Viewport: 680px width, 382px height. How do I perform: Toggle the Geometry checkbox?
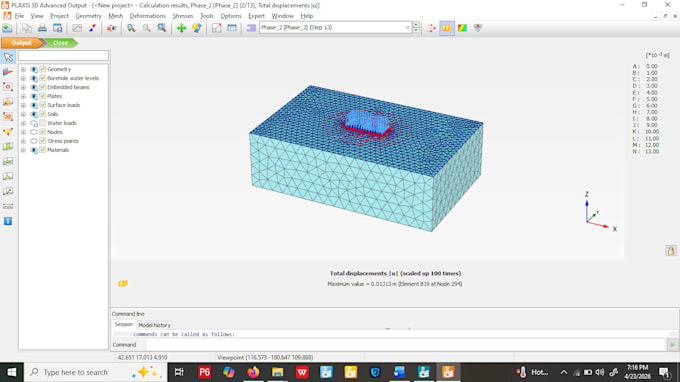(x=42, y=69)
